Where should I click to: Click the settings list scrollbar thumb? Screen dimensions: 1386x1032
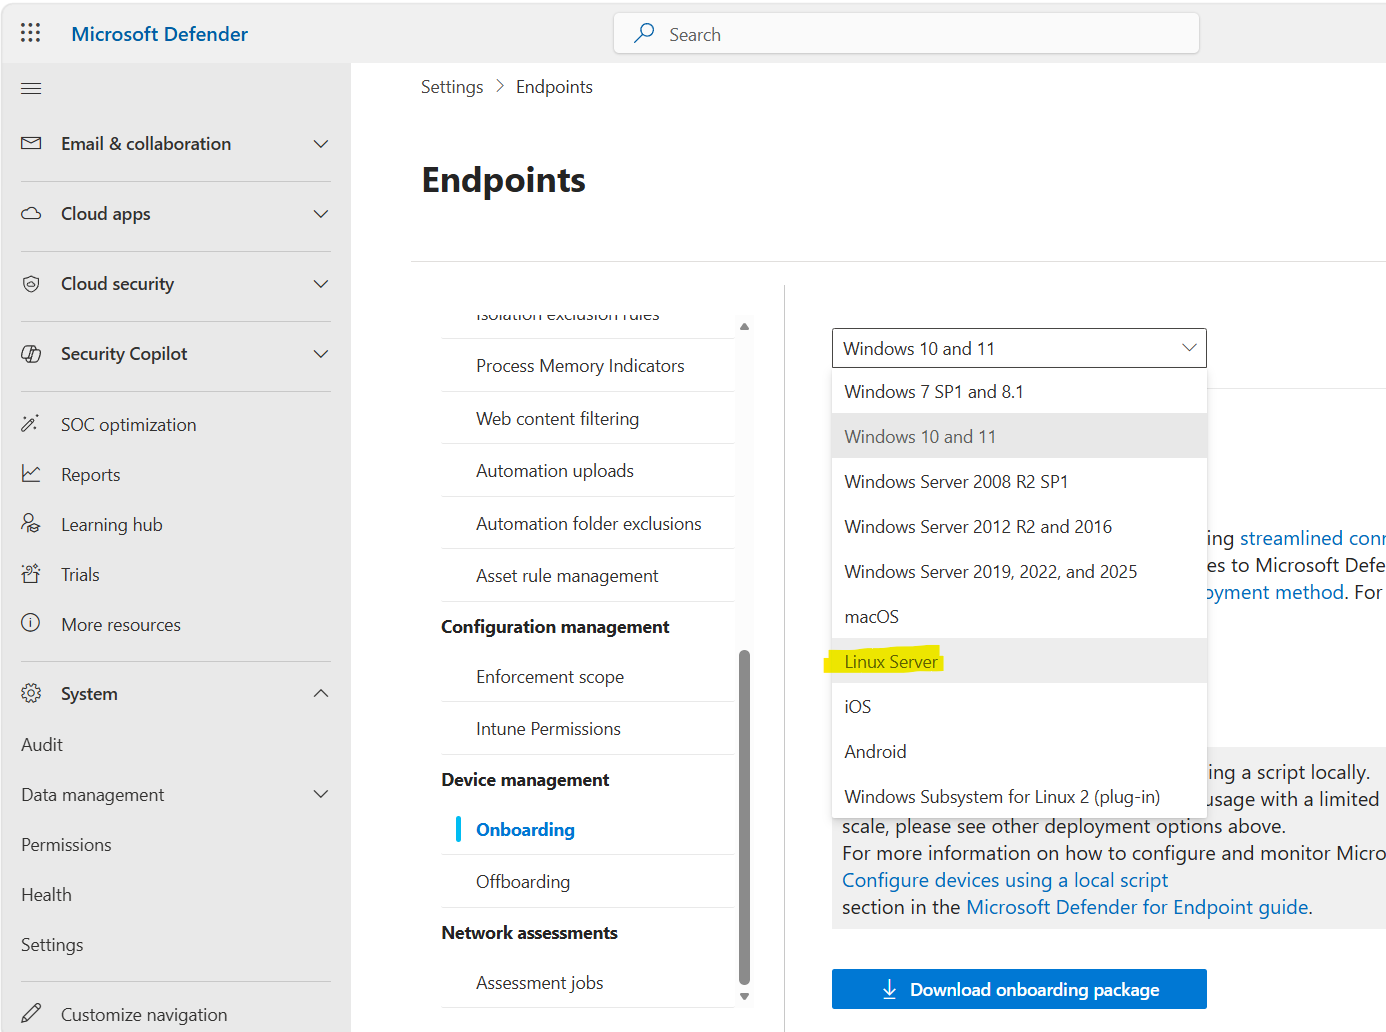tap(744, 817)
